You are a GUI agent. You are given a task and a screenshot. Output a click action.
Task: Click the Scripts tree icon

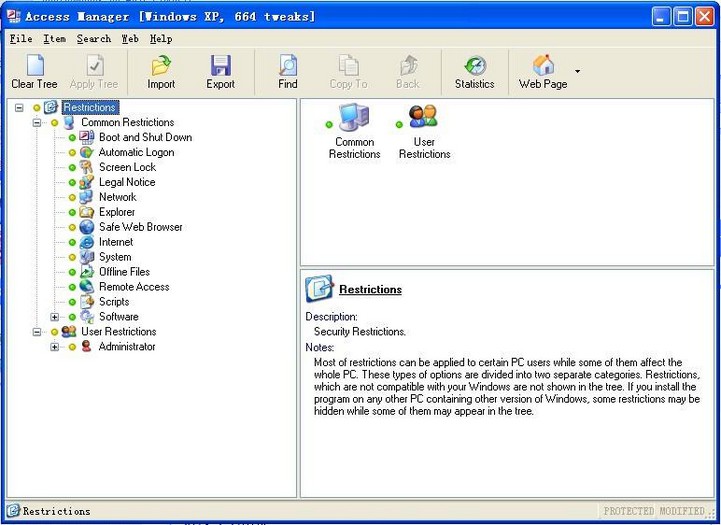click(86, 302)
